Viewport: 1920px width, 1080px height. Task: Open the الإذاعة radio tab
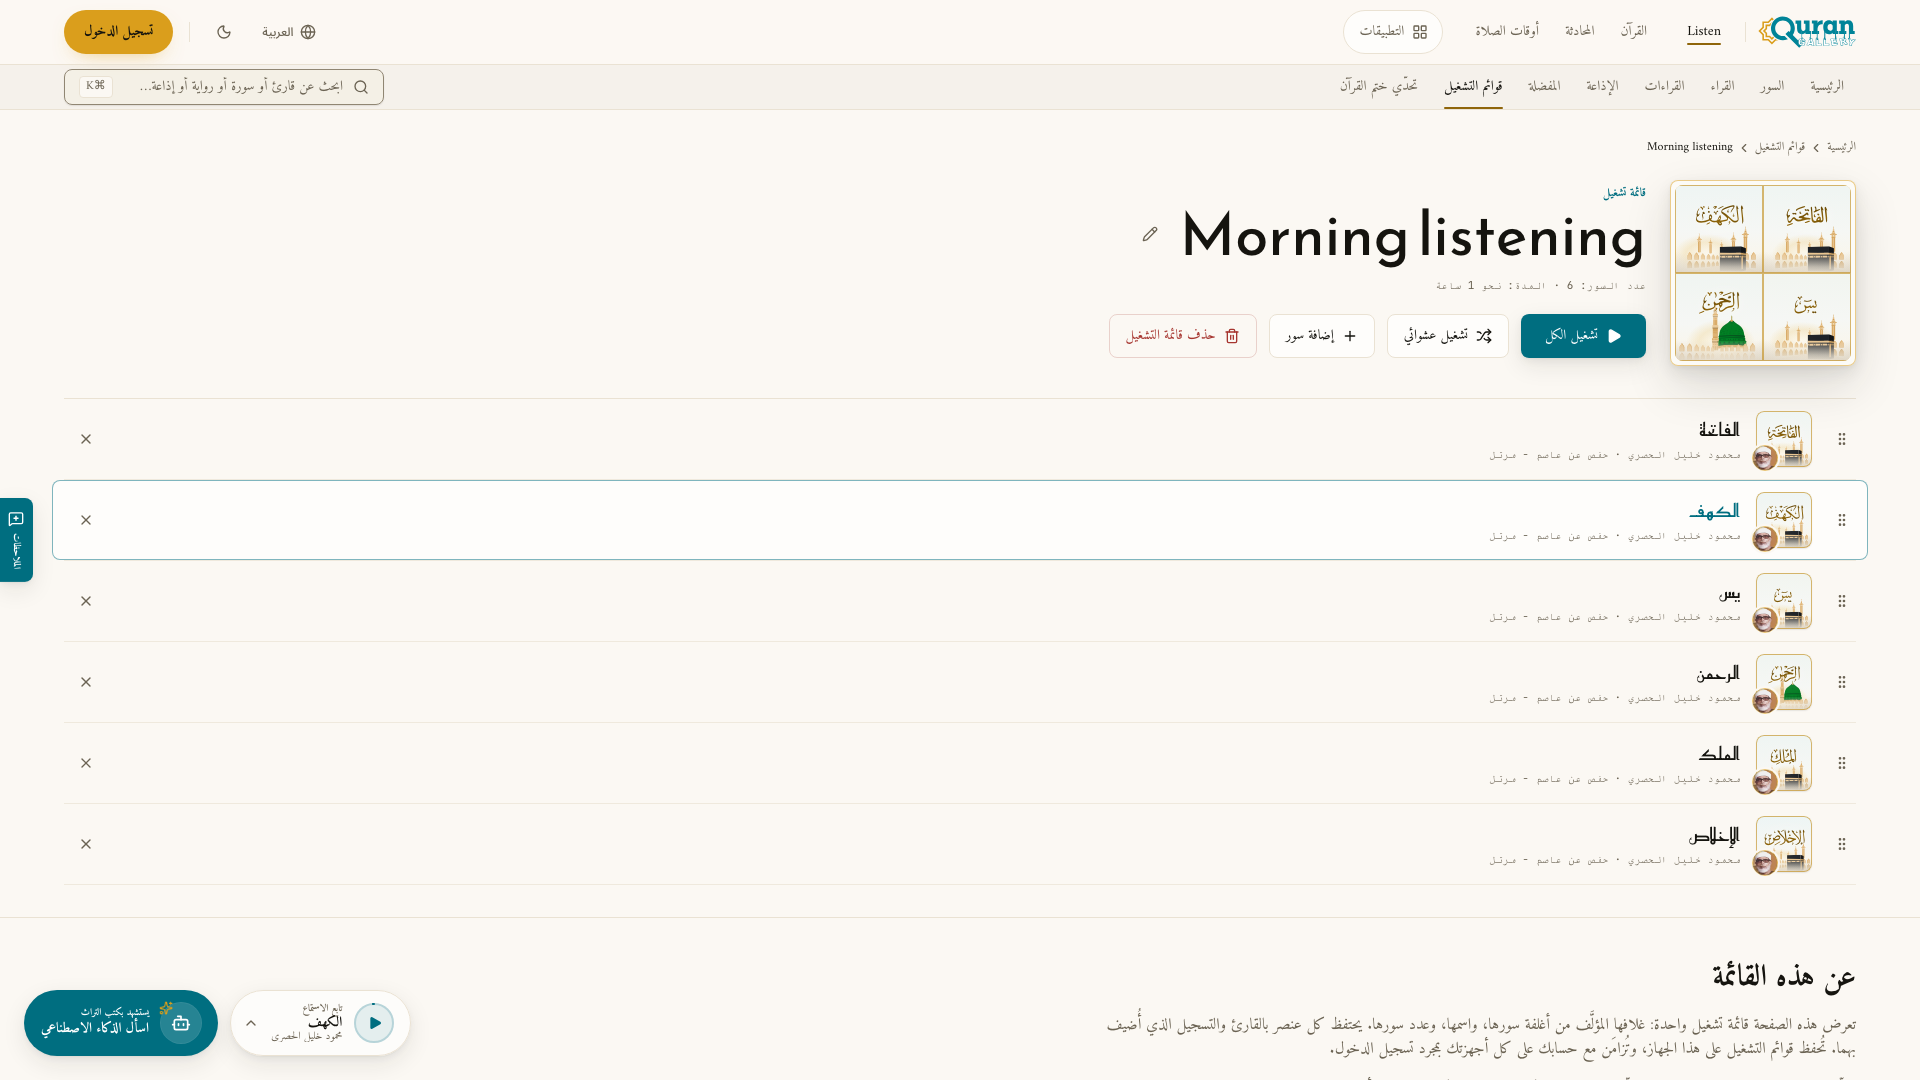click(1602, 87)
